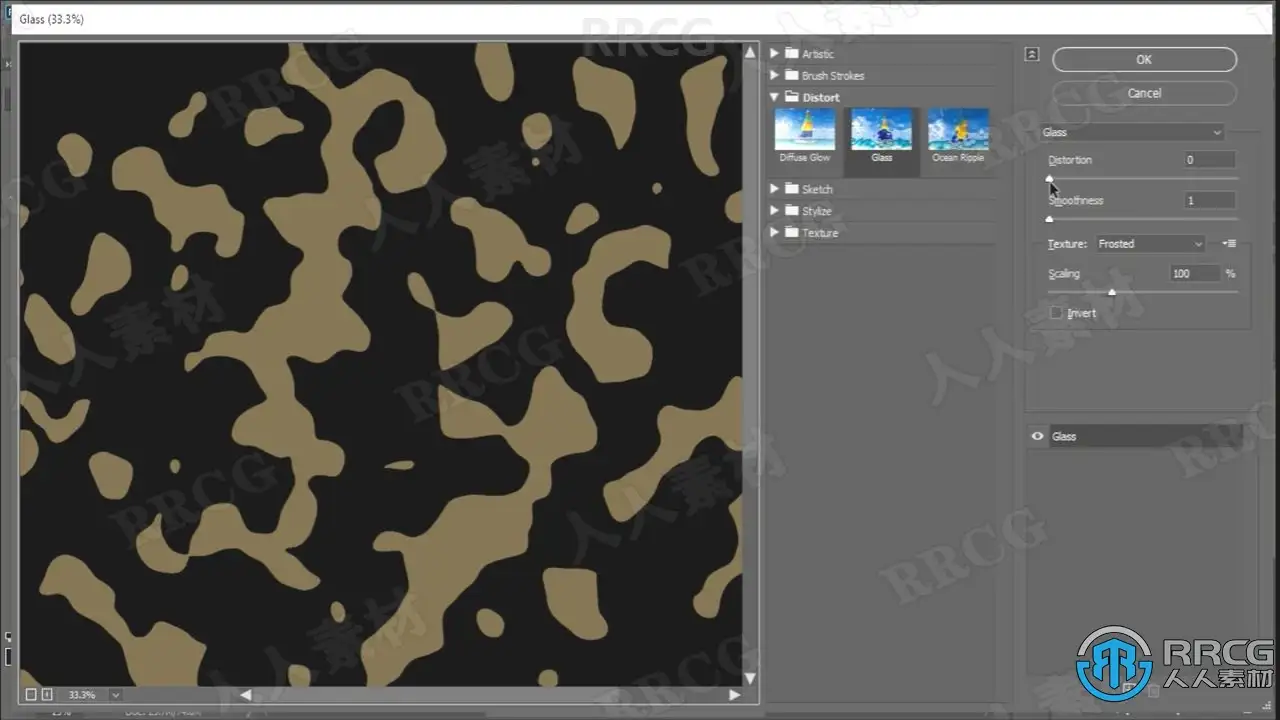Click the preview scroll left arrow

tap(246, 694)
